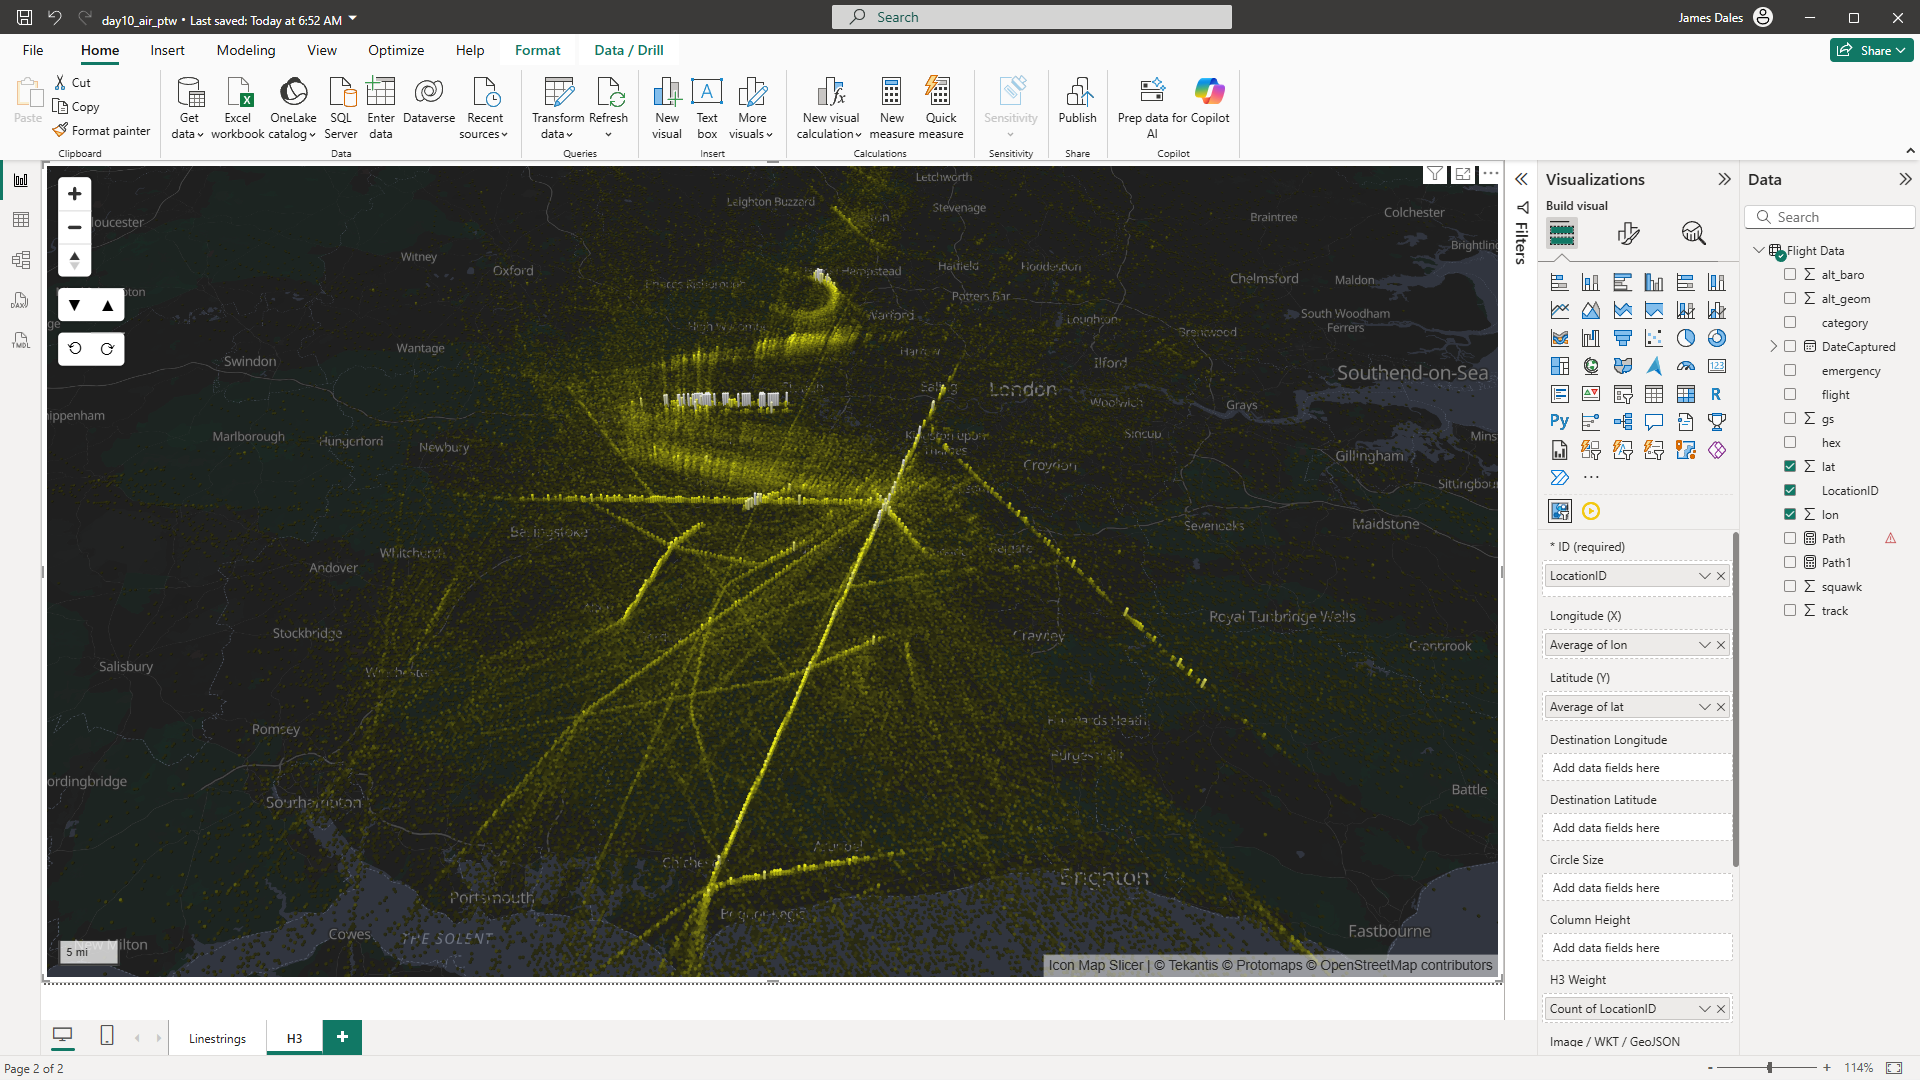Image resolution: width=1920 pixels, height=1080 pixels.
Task: Rotate the map counterclockwise
Action: point(75,349)
